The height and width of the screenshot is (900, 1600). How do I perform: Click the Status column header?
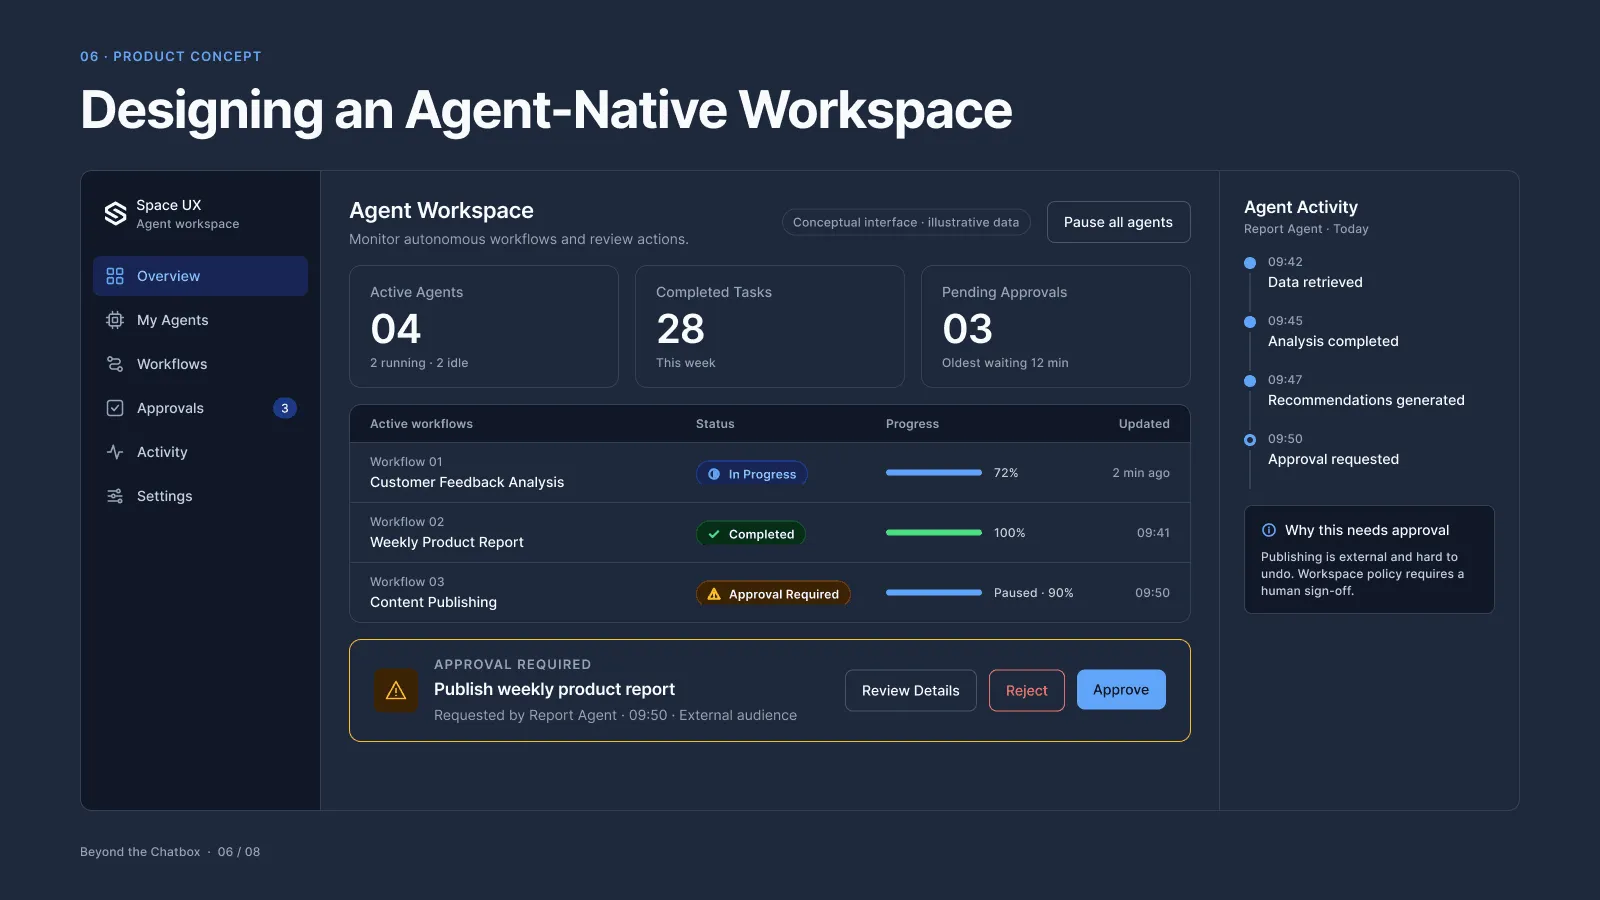click(x=715, y=424)
